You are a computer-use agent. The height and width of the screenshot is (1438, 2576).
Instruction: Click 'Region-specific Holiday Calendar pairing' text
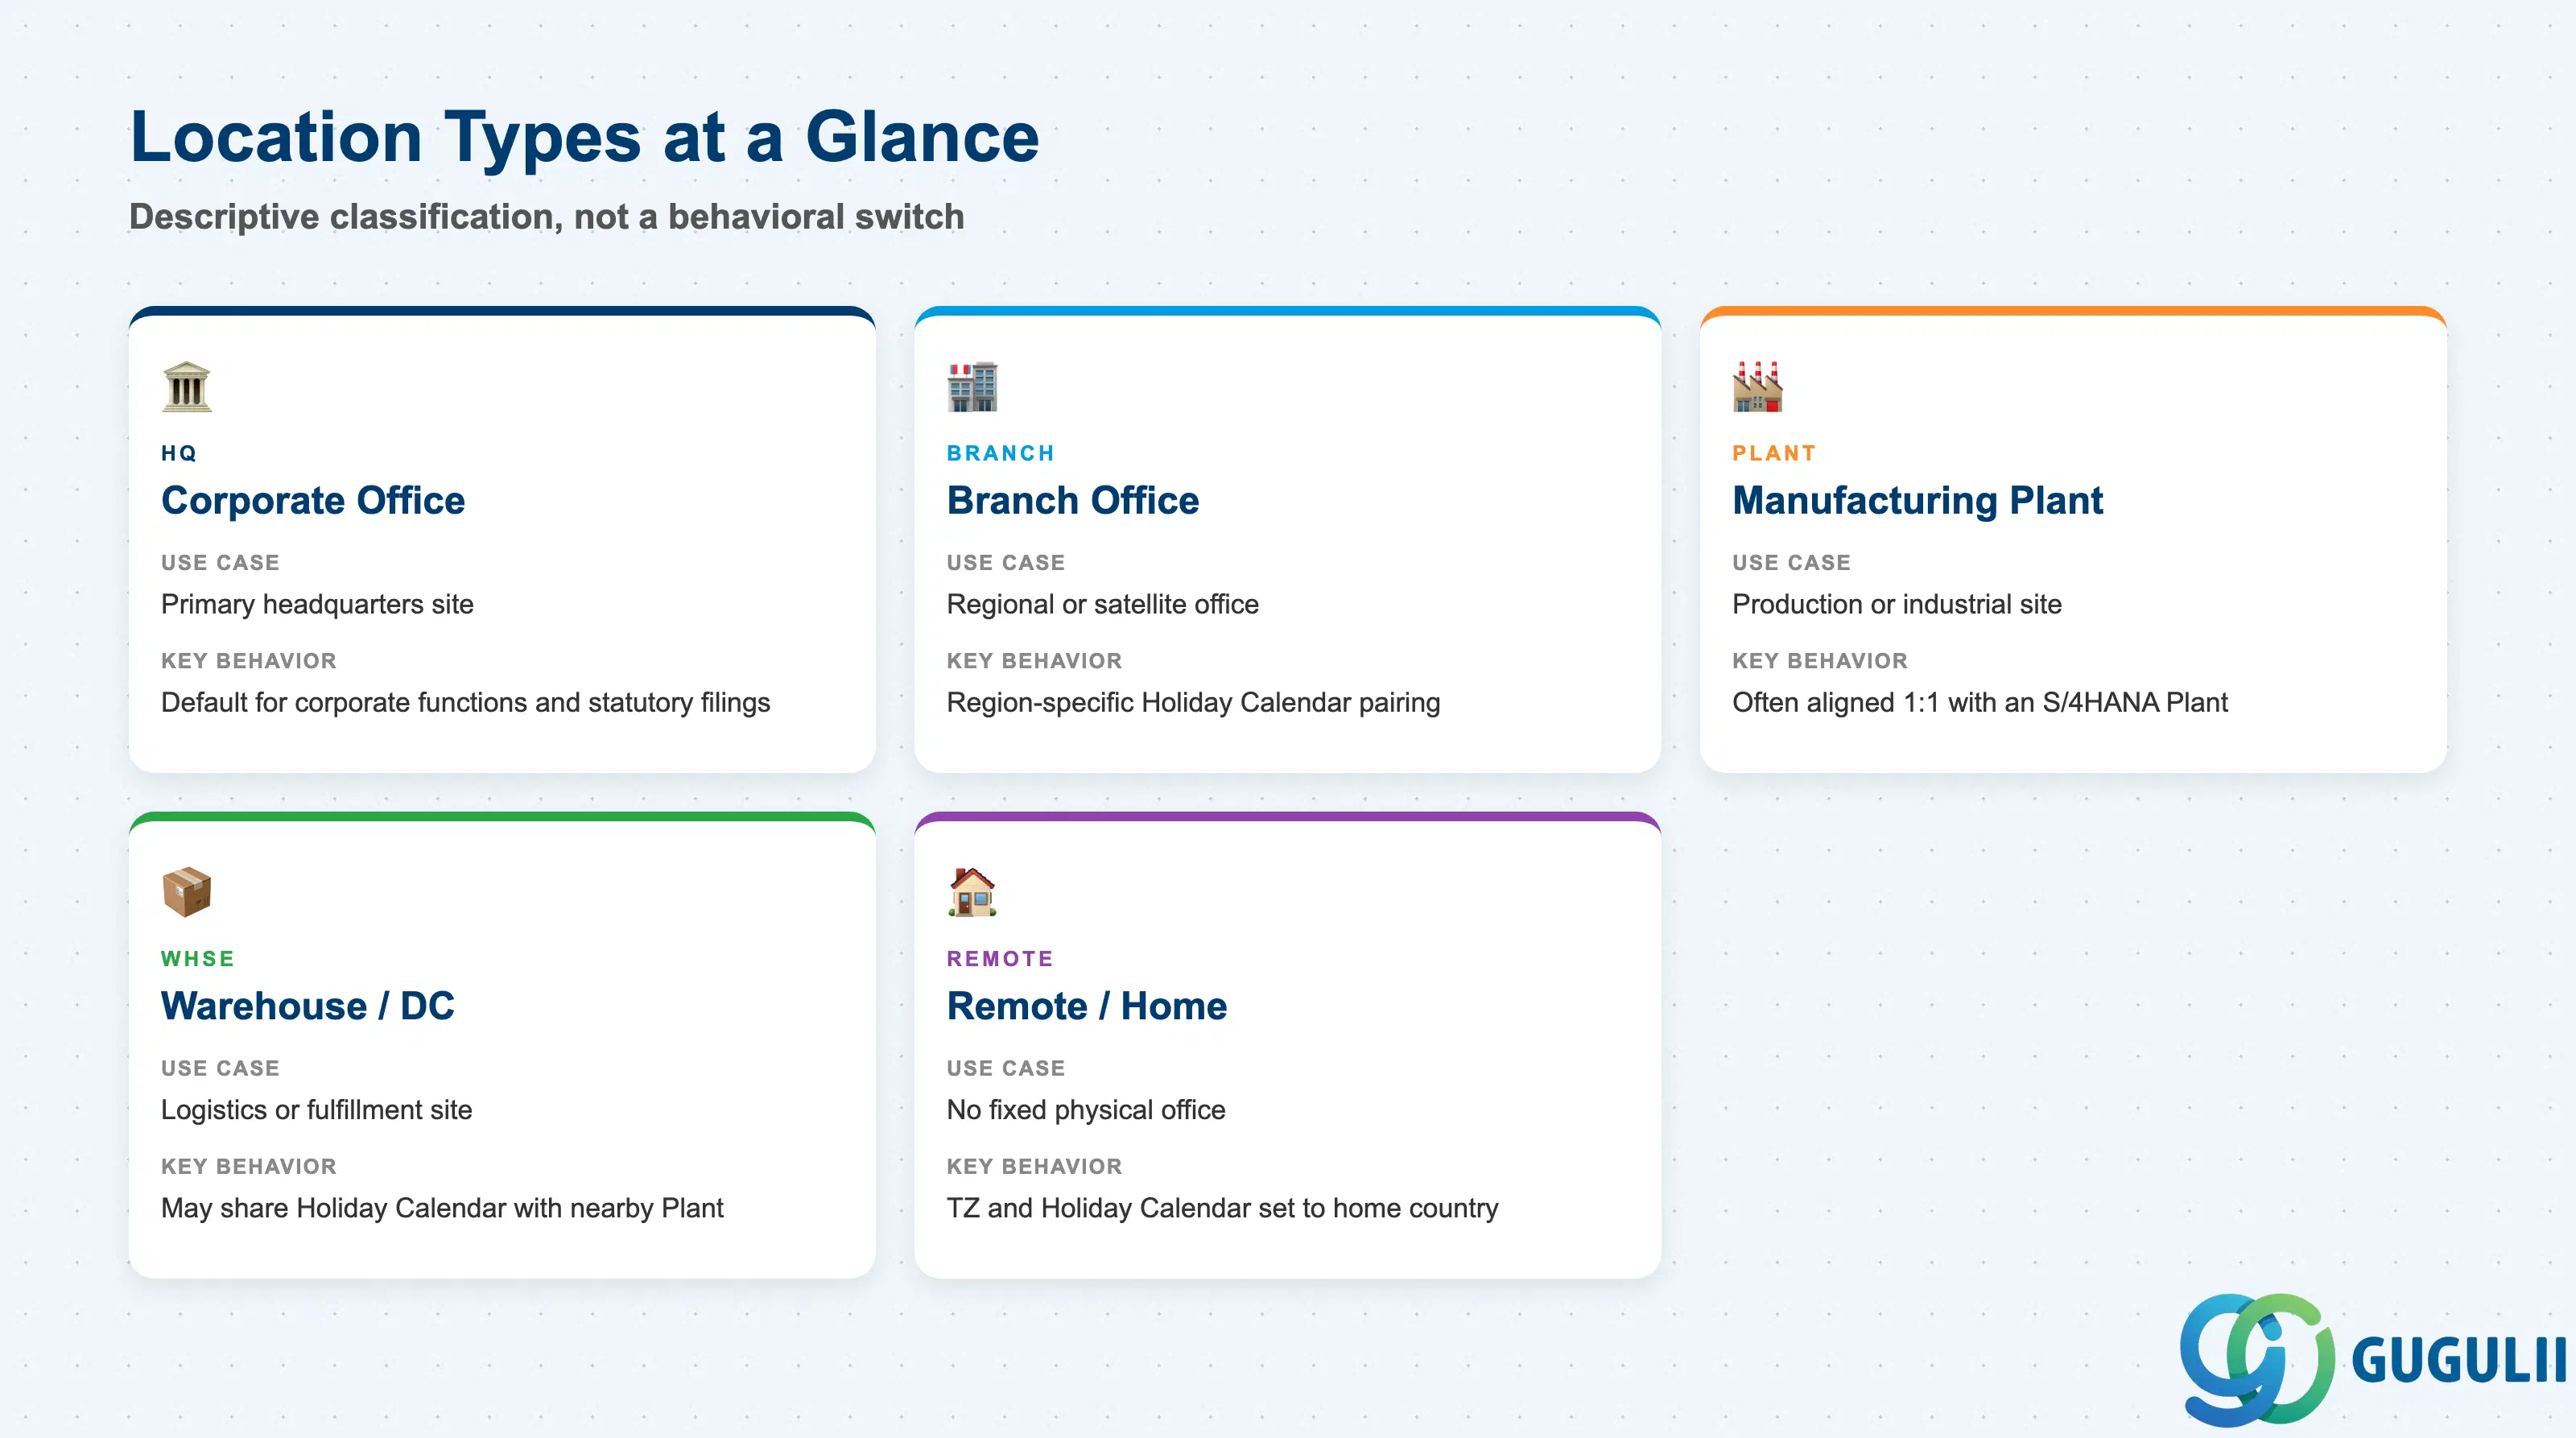point(1193,702)
